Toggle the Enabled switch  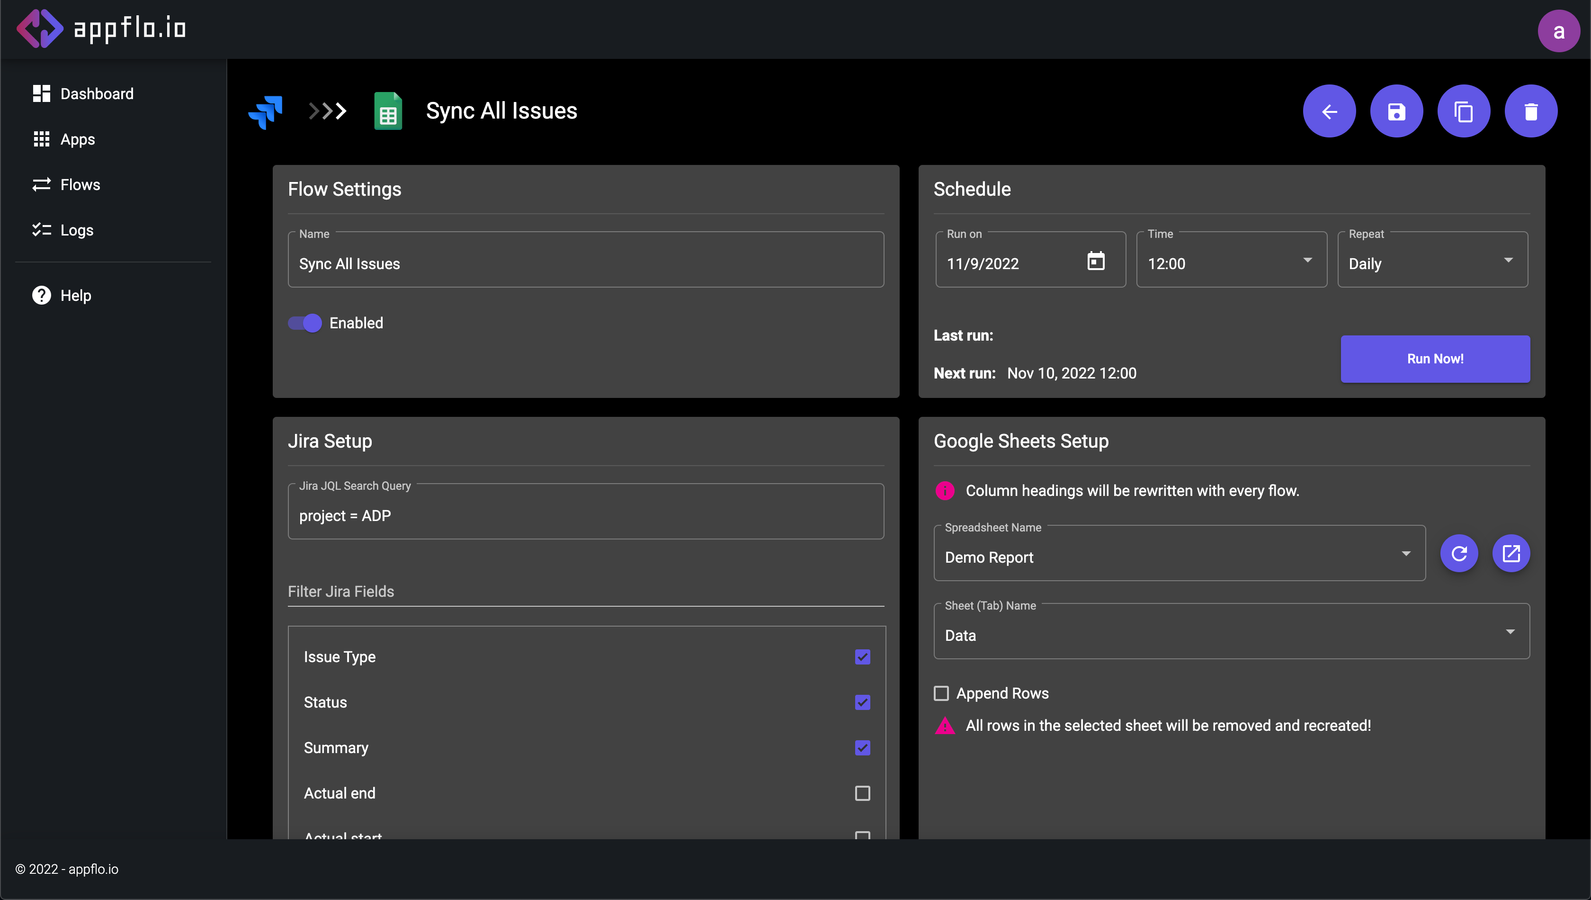click(x=305, y=323)
